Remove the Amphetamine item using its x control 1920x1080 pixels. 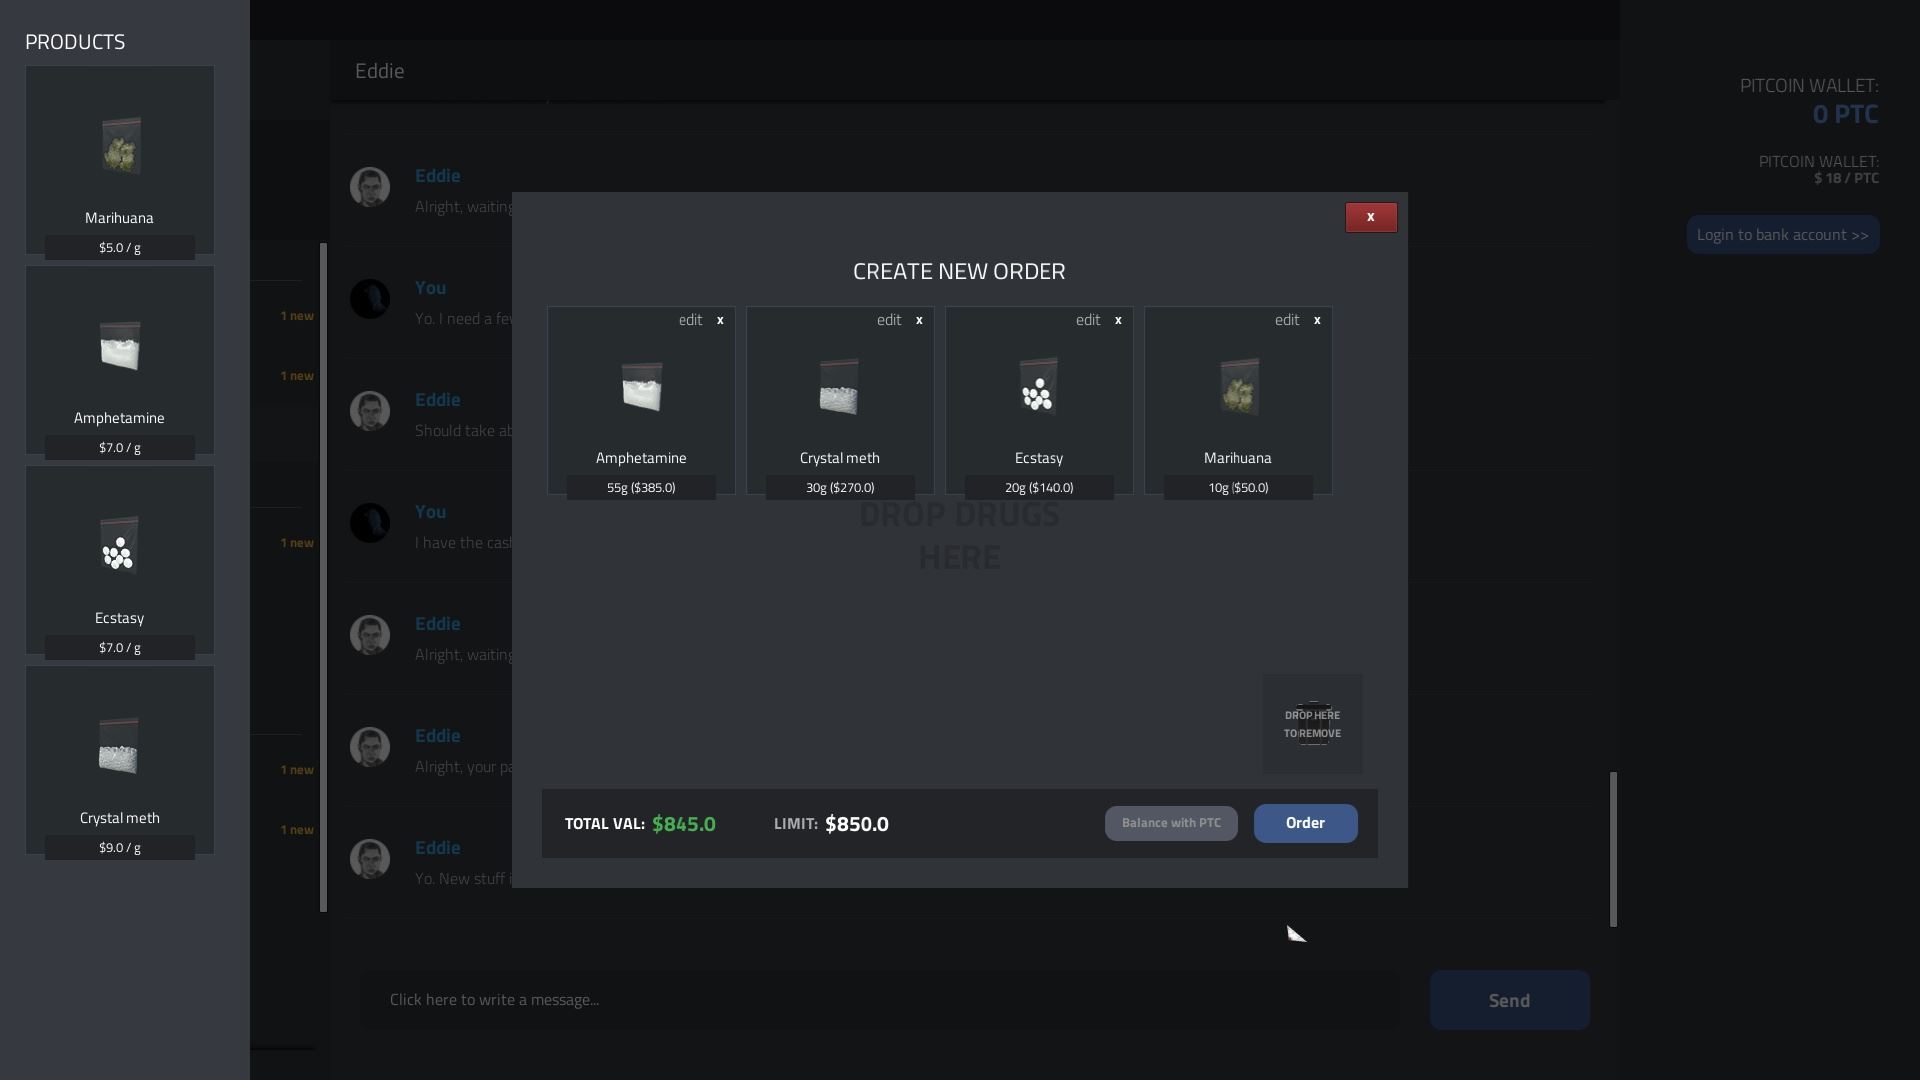coord(720,320)
